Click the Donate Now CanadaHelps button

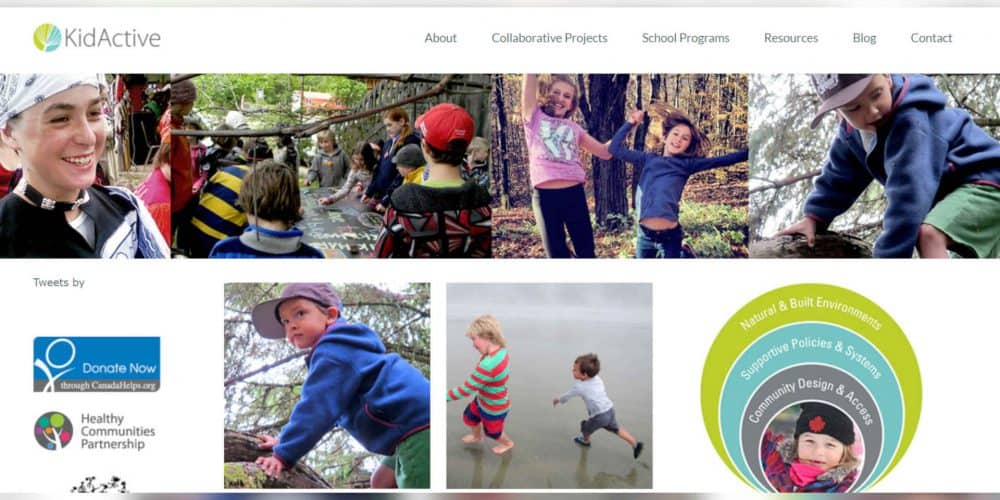[97, 364]
